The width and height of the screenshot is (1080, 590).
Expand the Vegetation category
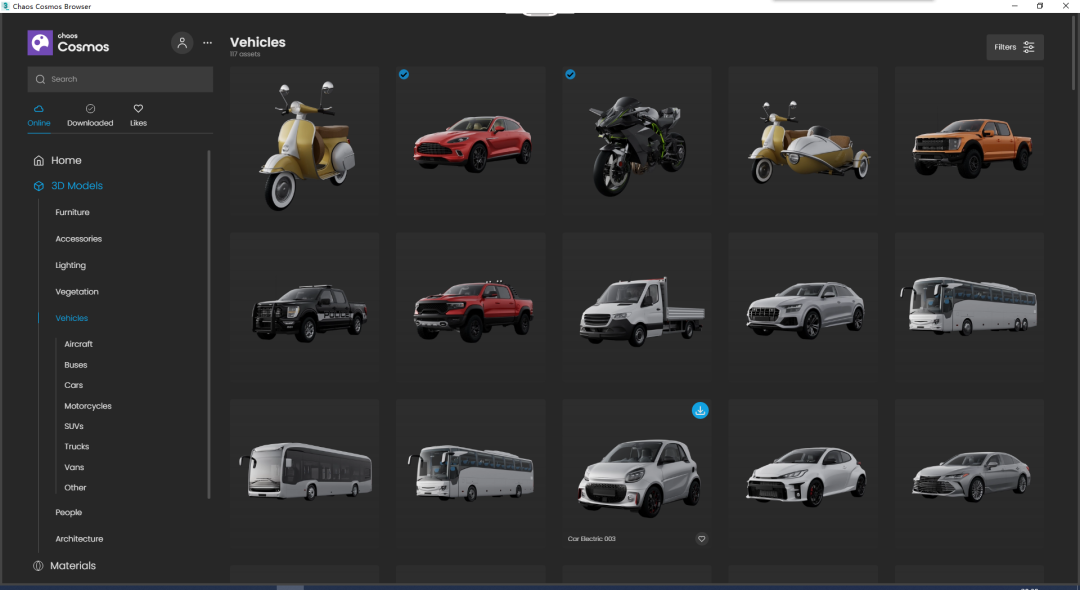(77, 292)
